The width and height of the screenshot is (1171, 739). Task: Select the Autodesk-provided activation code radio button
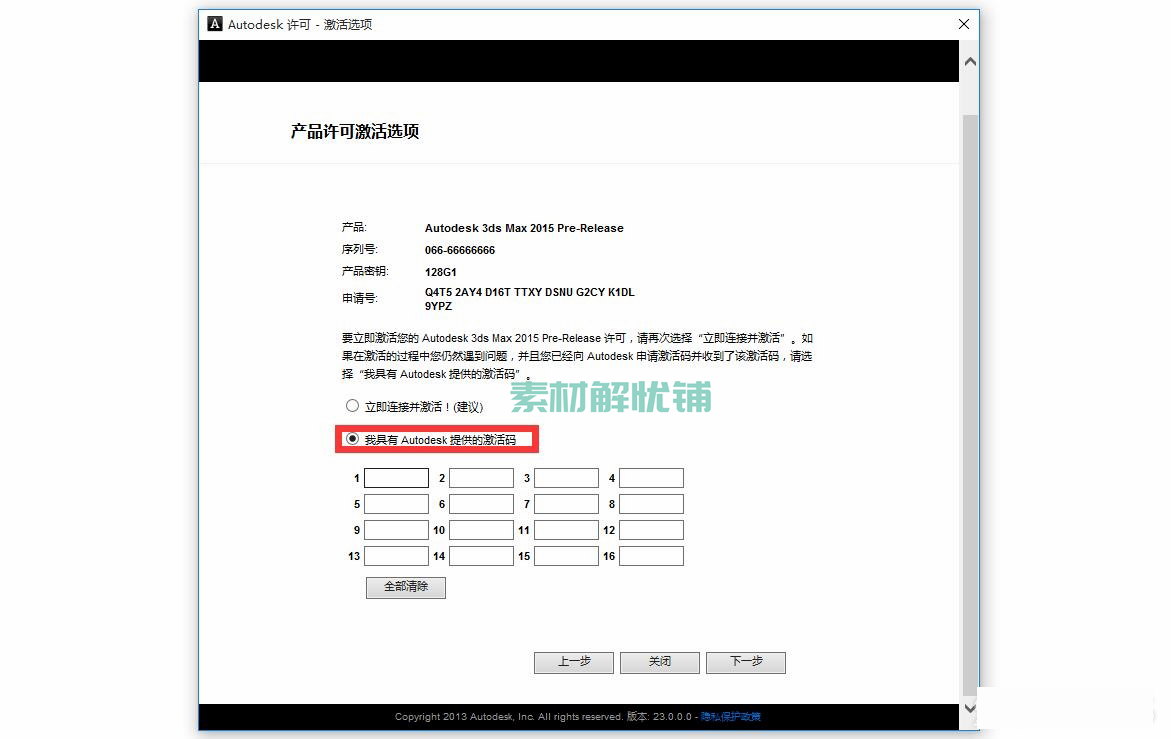pos(352,439)
